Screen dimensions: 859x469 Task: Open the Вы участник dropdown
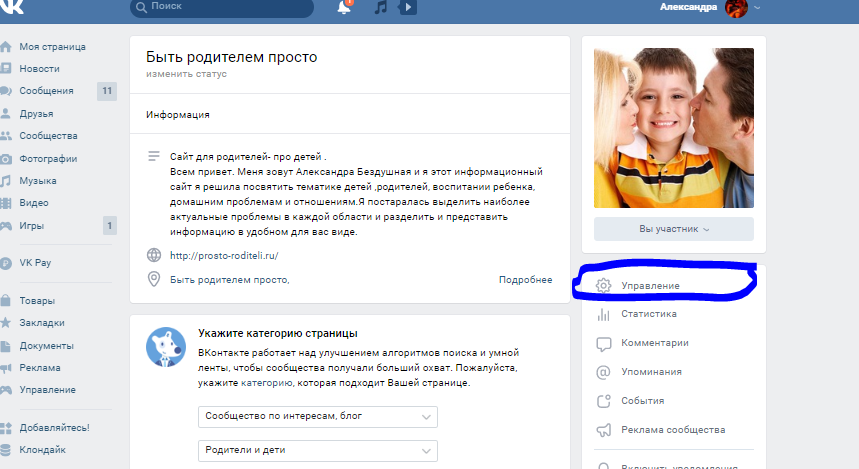coord(673,229)
